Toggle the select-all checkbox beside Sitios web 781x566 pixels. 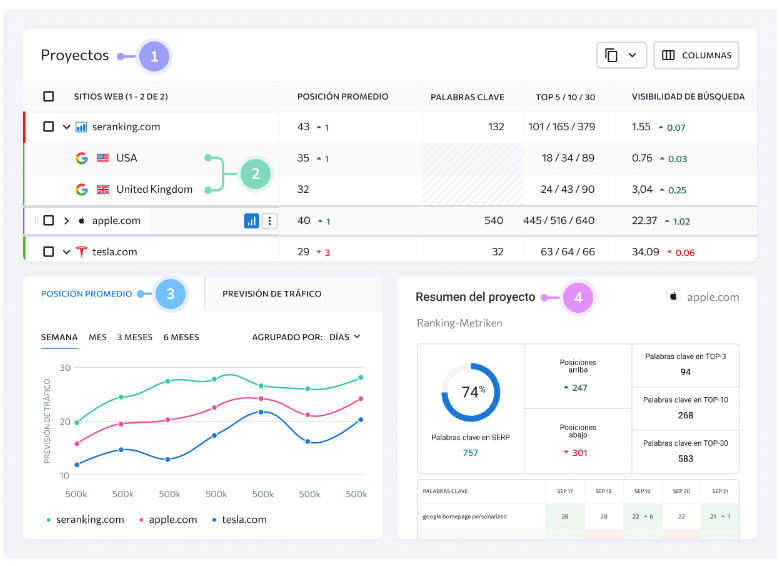pos(48,96)
